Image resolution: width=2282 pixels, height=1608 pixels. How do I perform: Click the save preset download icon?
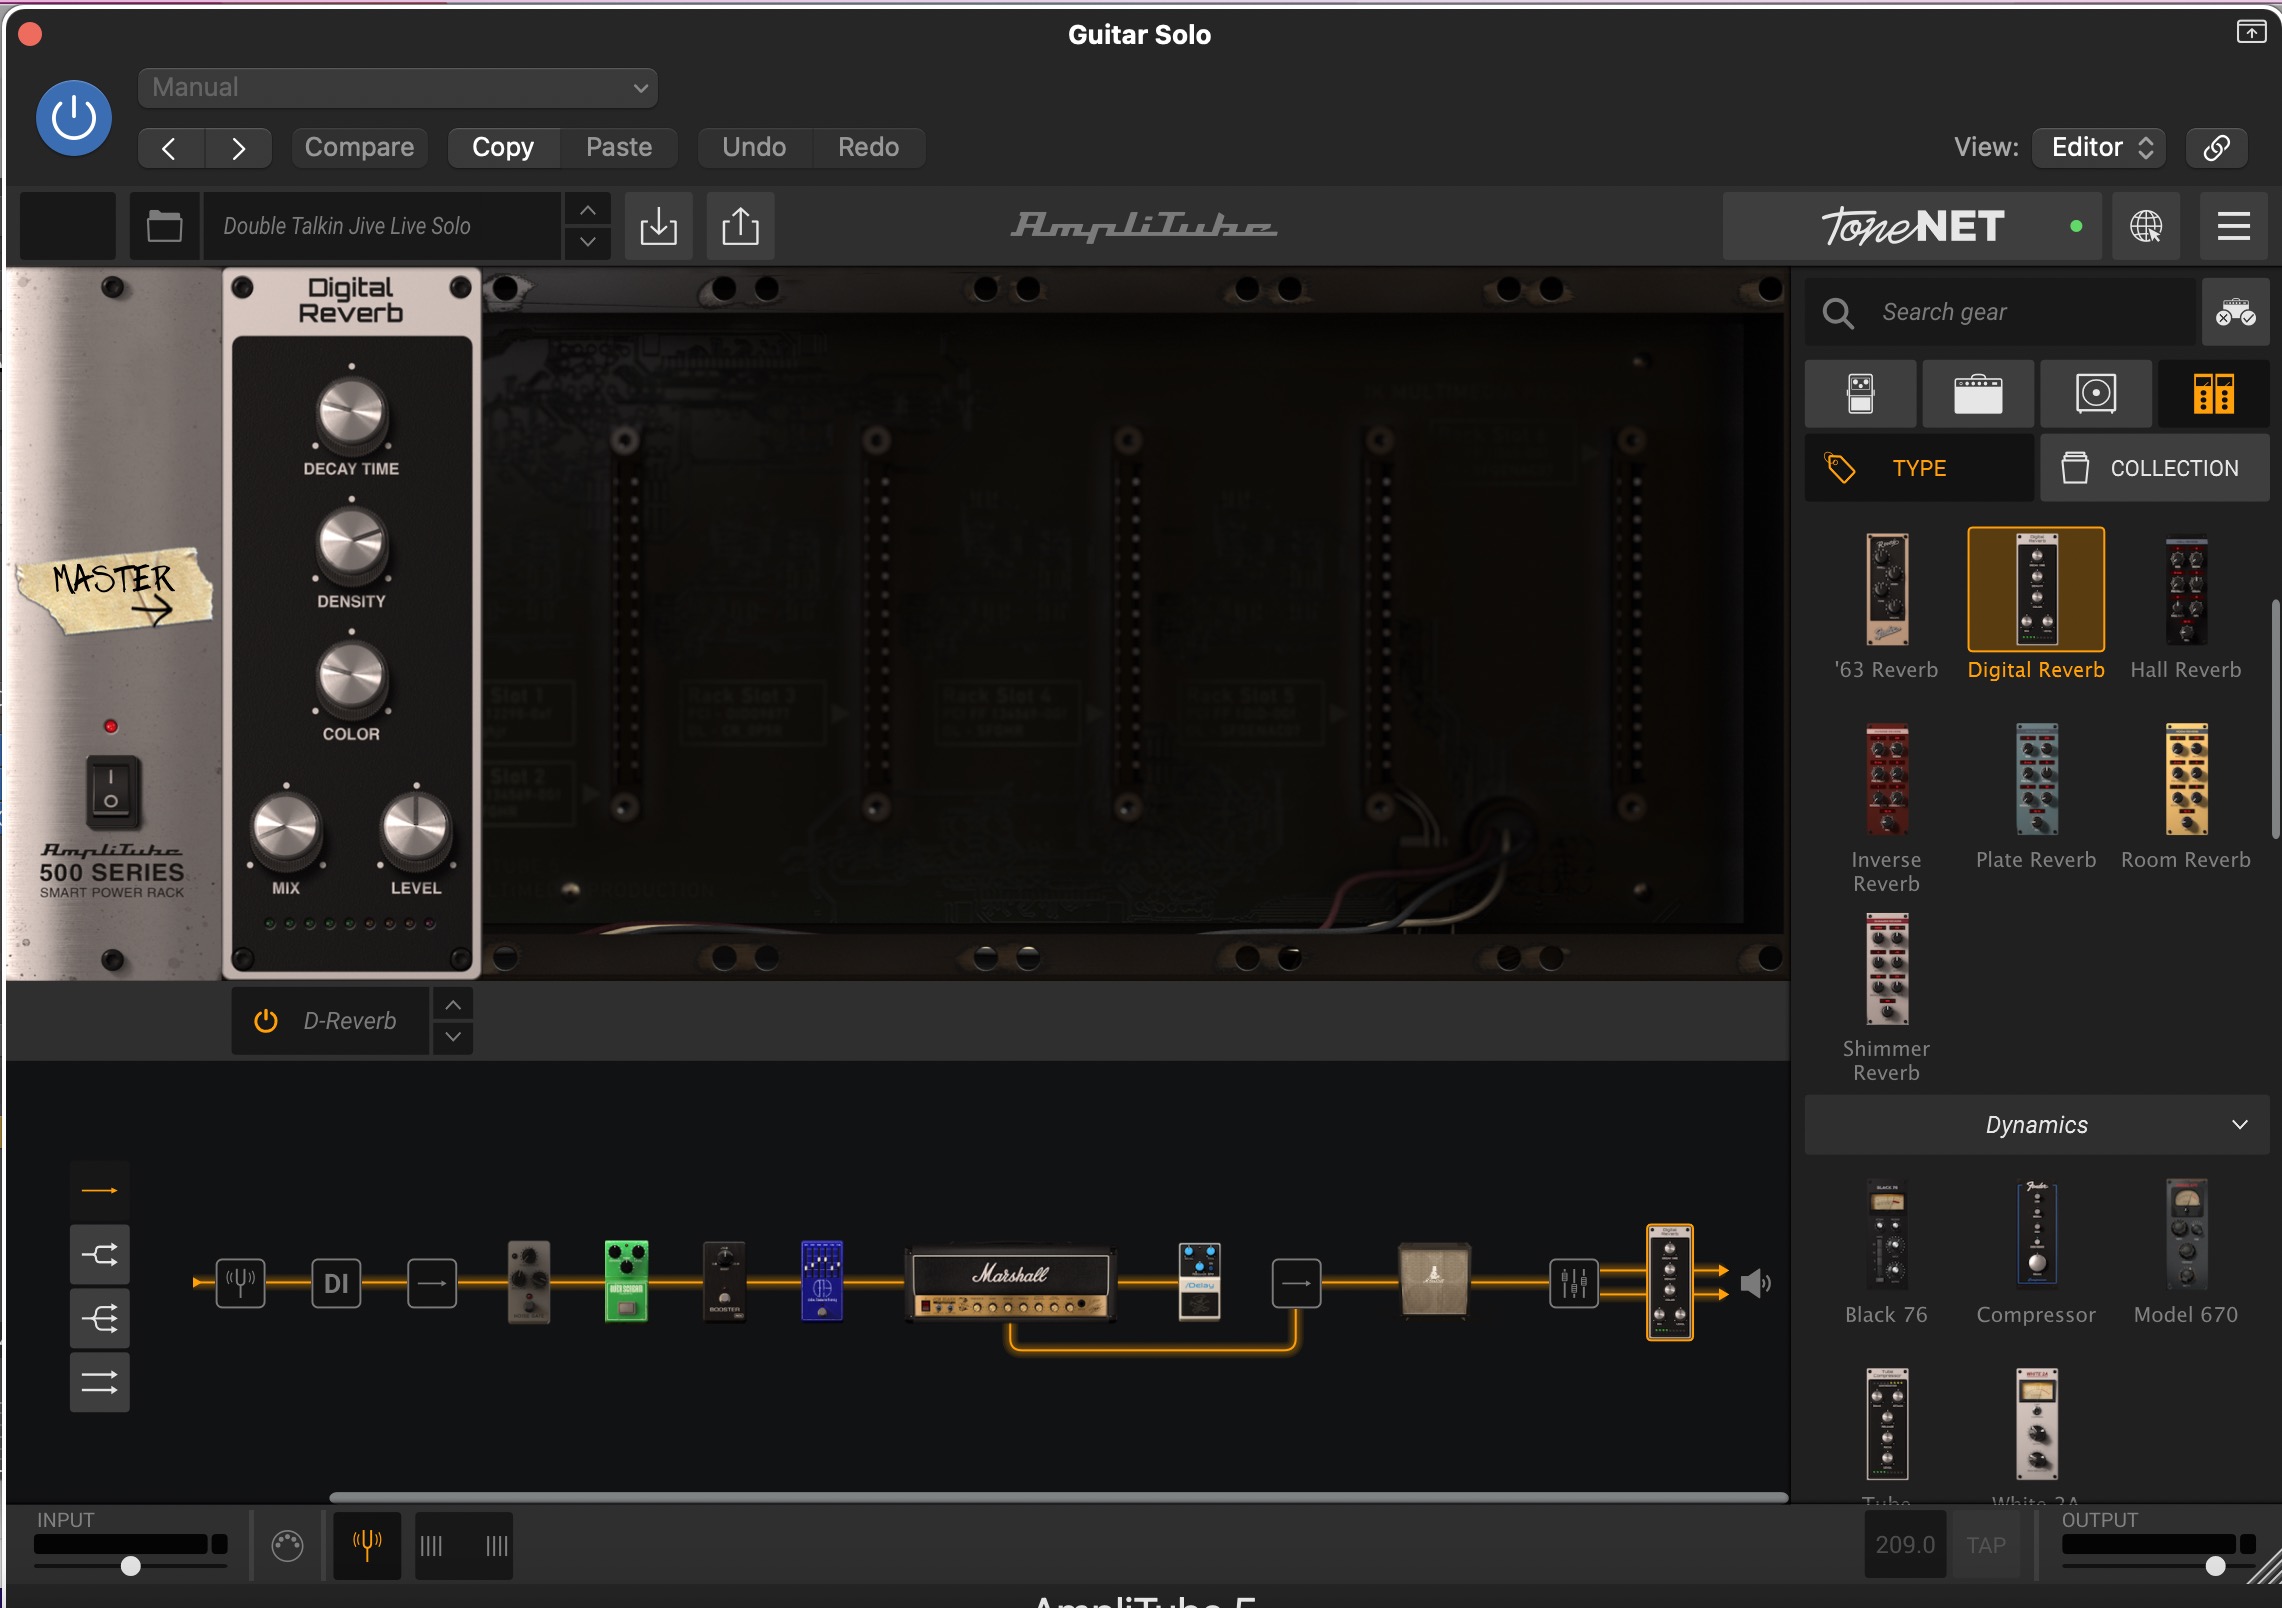click(658, 226)
